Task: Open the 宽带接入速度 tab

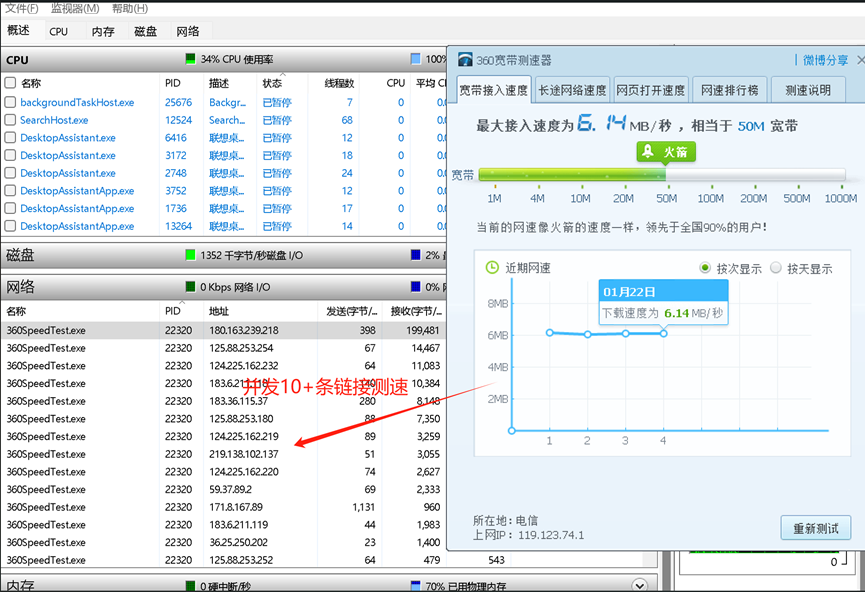Action: point(494,90)
